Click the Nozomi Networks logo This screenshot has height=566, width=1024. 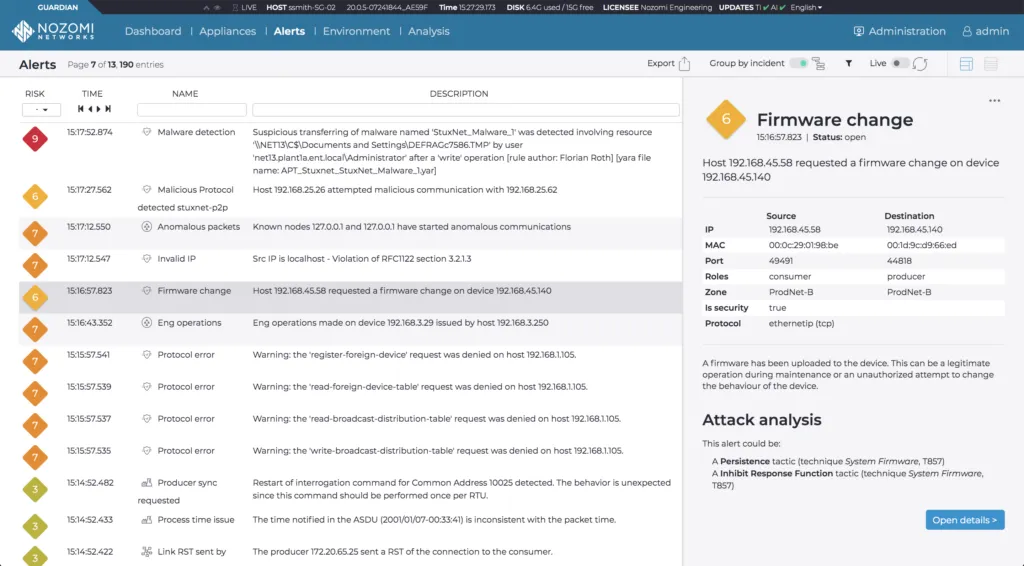[53, 31]
